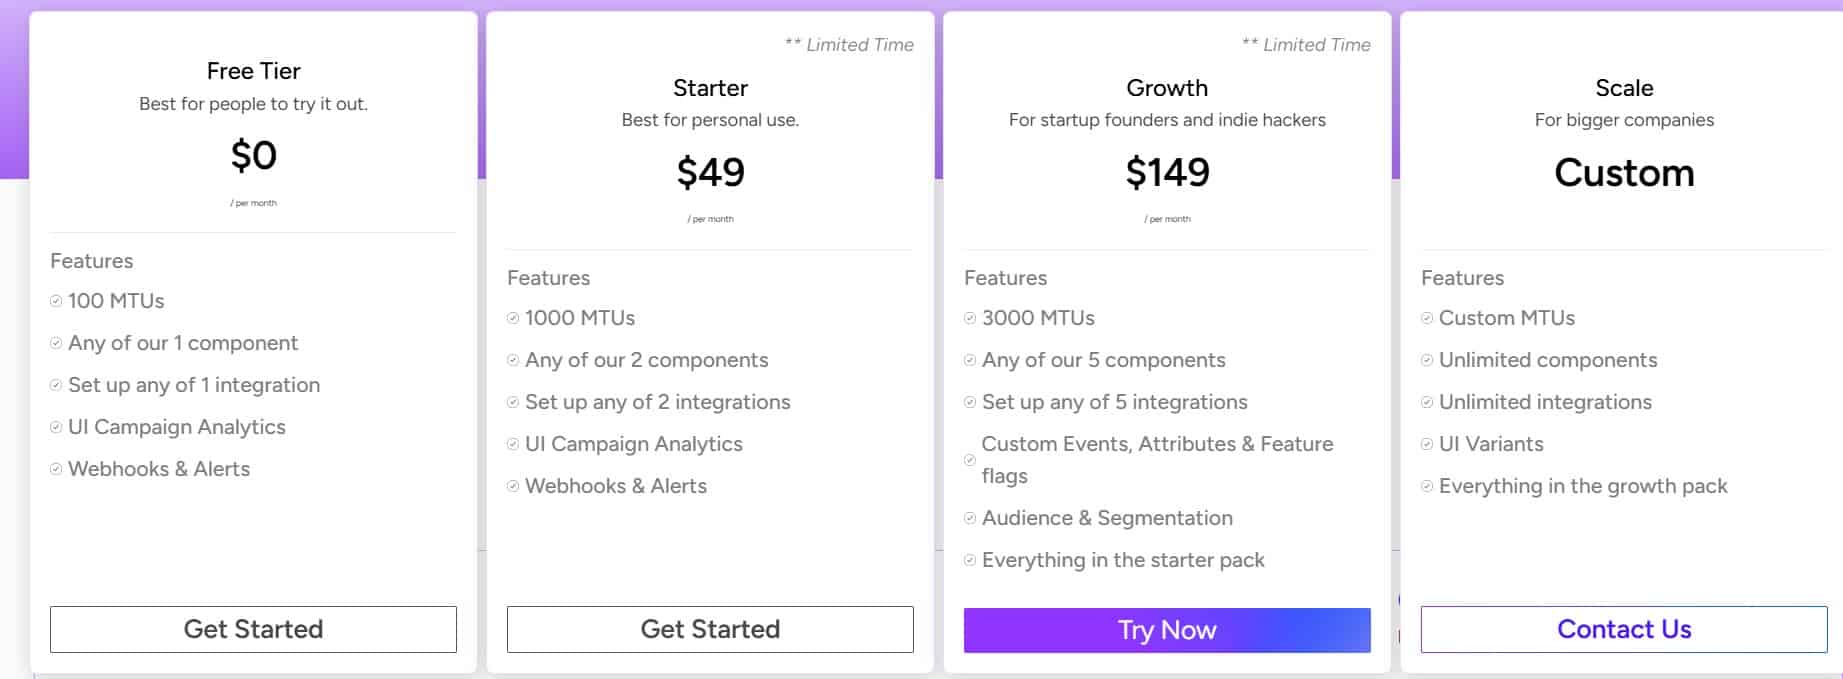Click the checkmark beside Everything in the starter pack
The height and width of the screenshot is (679, 1843).
click(969, 560)
